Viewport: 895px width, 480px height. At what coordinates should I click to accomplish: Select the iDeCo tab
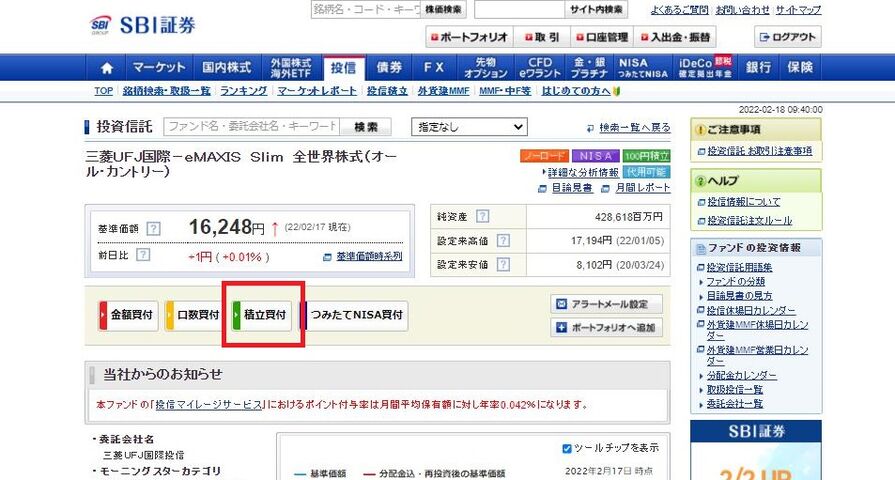point(705,67)
